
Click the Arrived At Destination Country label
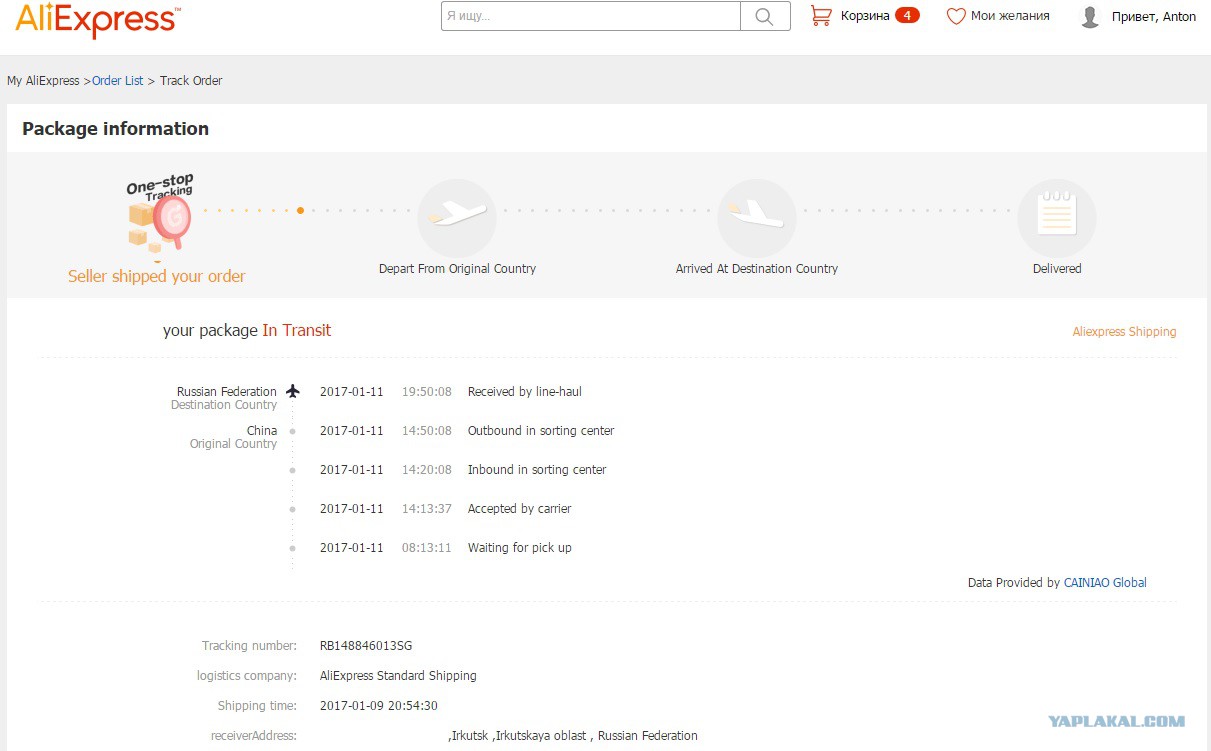click(757, 269)
